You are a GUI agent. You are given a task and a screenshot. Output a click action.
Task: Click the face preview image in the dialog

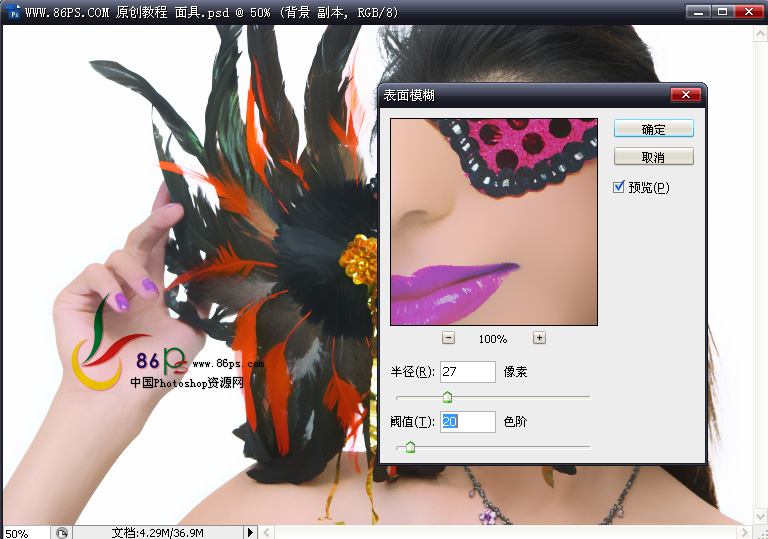[x=493, y=221]
